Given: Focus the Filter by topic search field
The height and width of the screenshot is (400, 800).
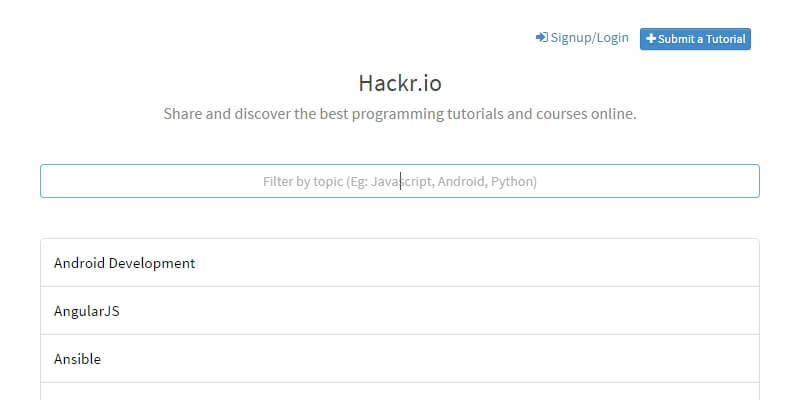Looking at the screenshot, I should point(400,181).
